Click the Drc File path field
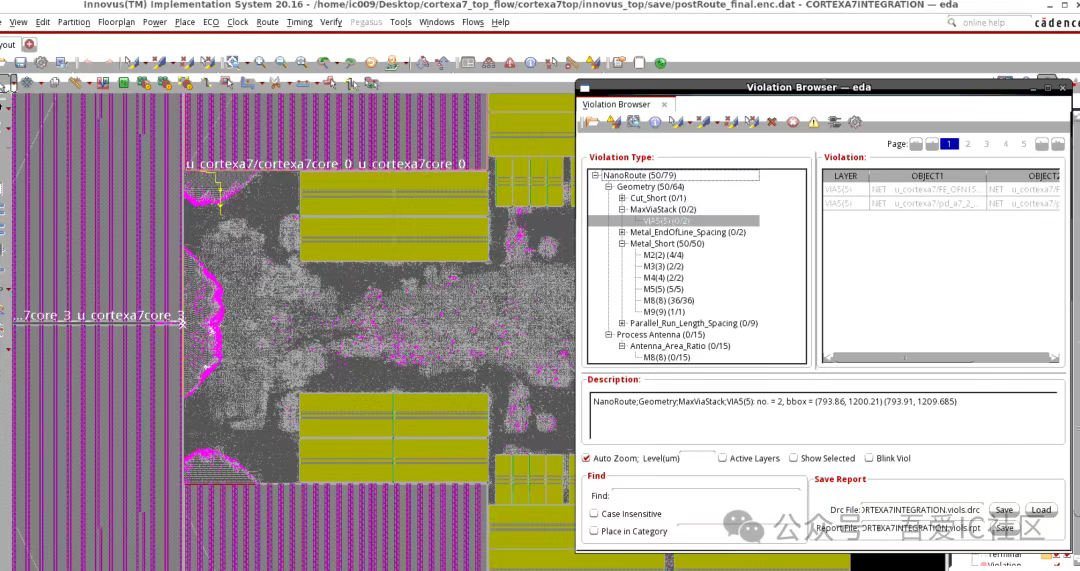 point(922,510)
